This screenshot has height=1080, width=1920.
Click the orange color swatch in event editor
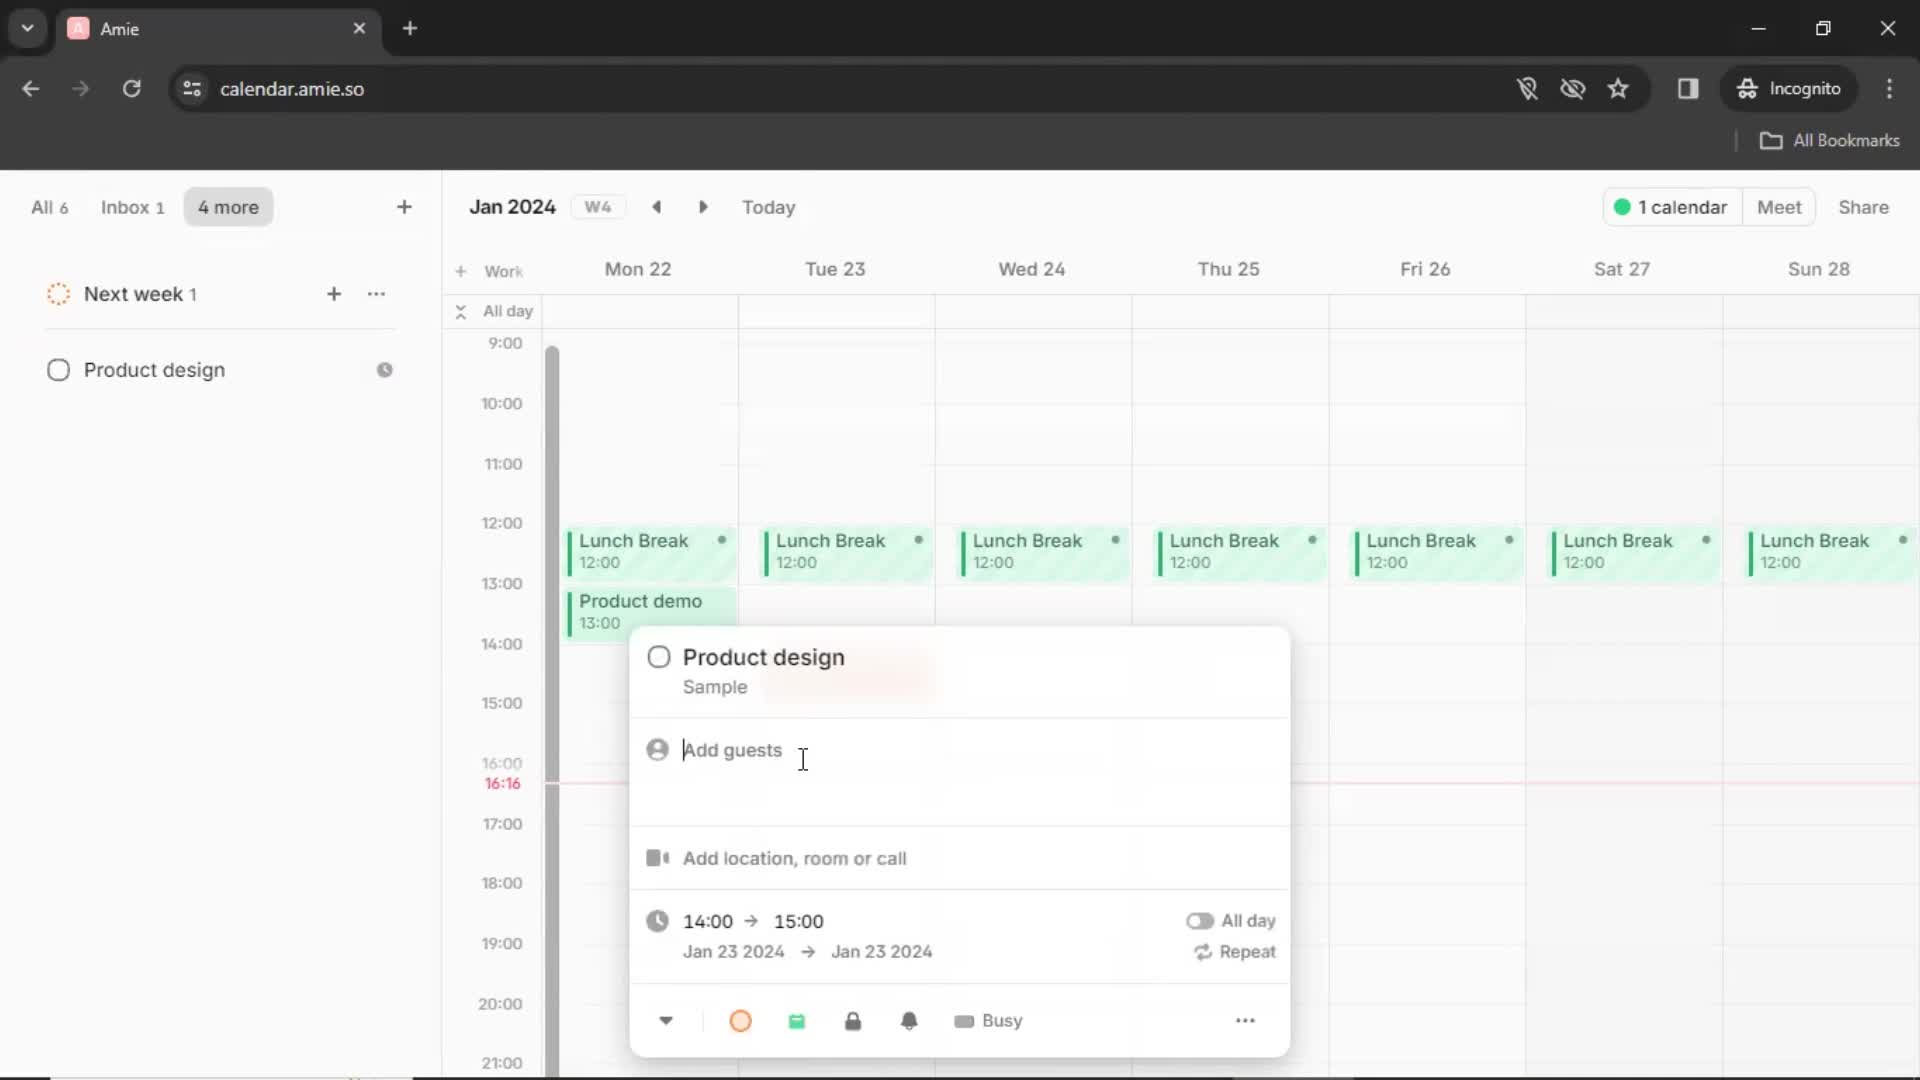(740, 1021)
